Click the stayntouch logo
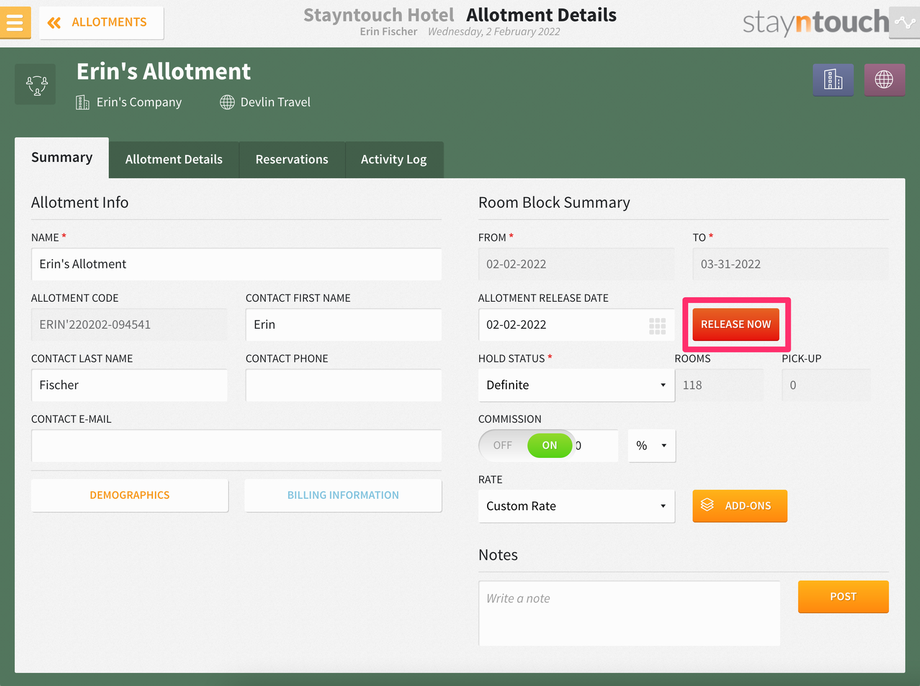 click(816, 22)
